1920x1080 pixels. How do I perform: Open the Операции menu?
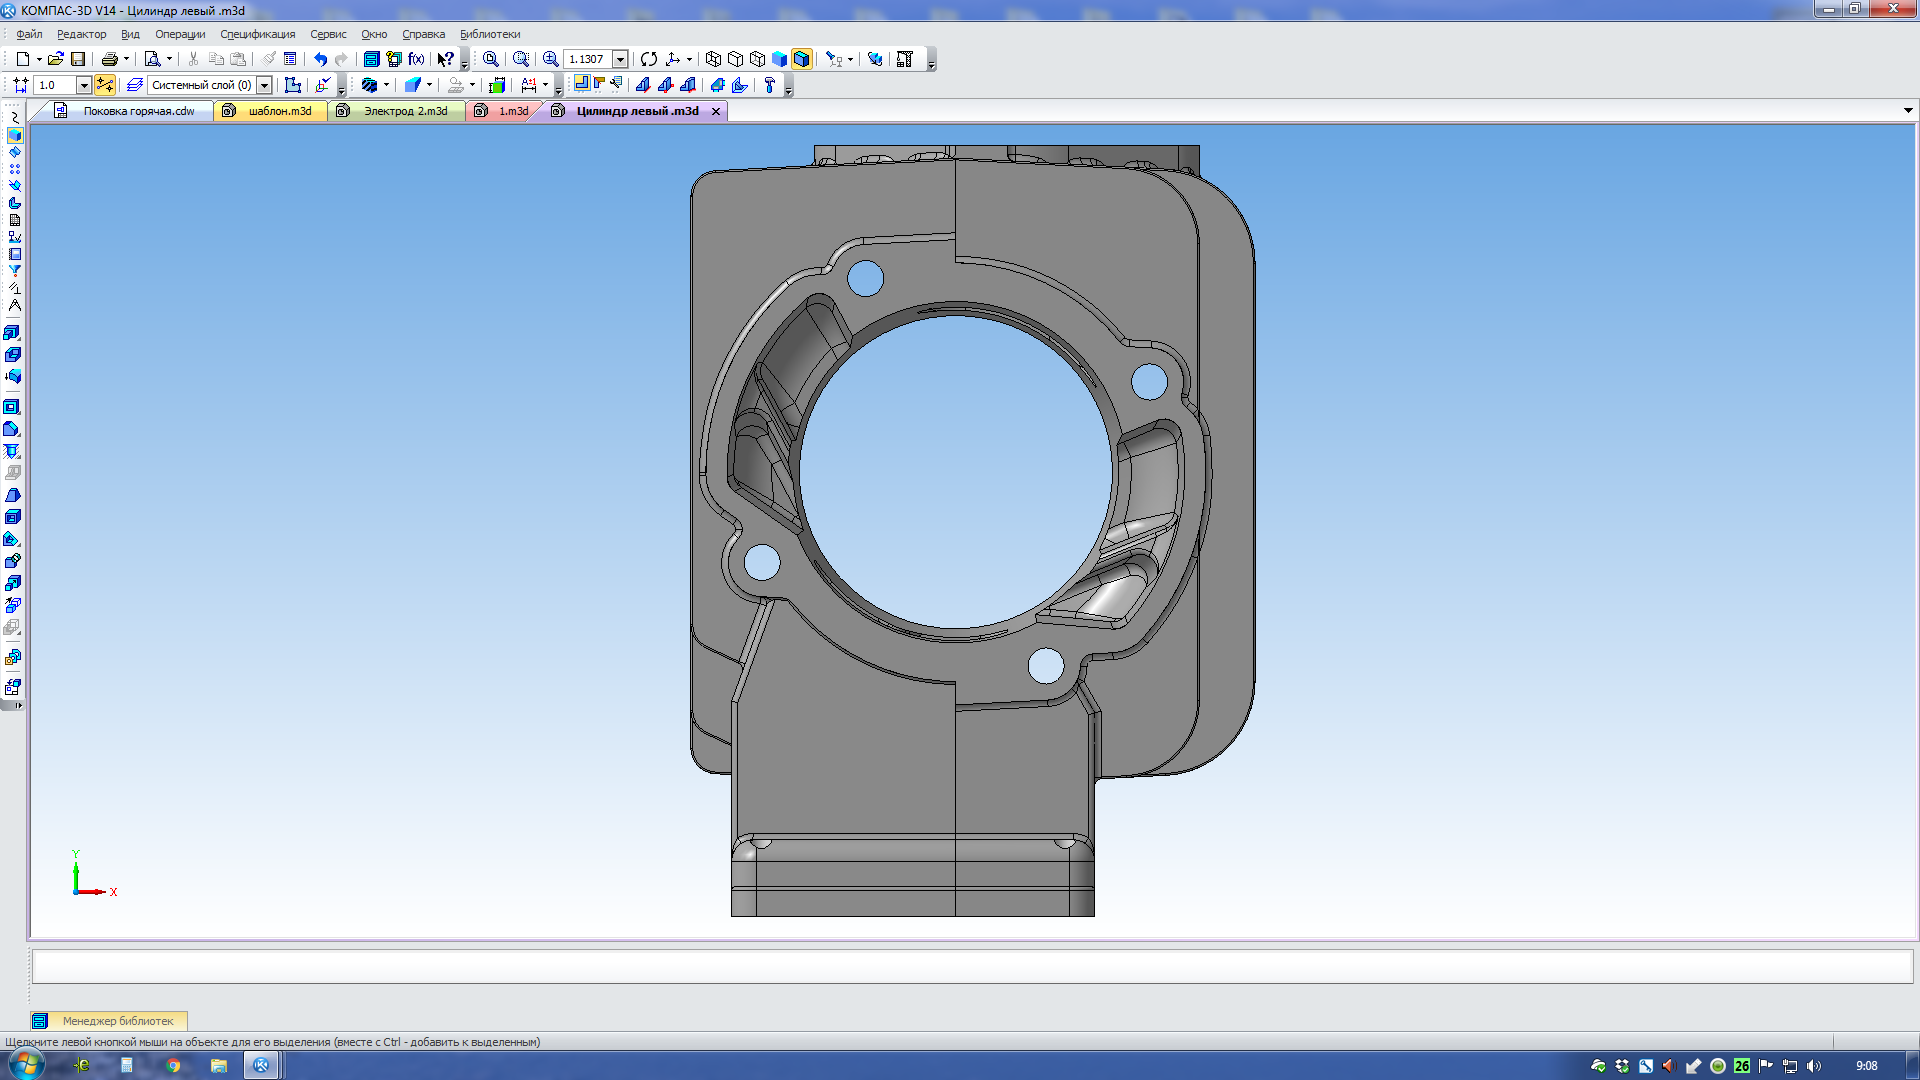tap(180, 34)
